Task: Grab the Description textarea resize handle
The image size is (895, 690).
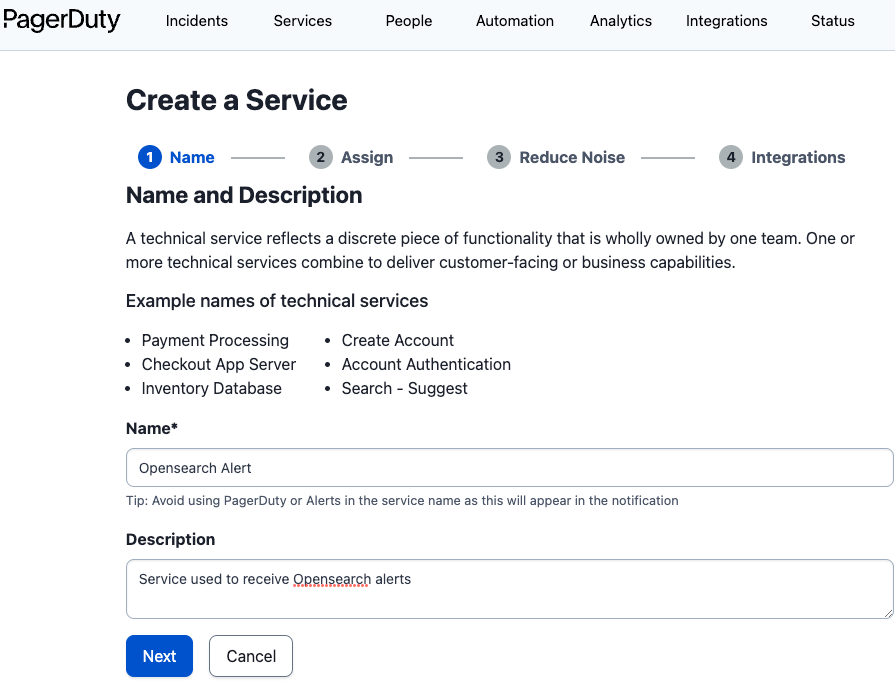Action: [x=888, y=613]
